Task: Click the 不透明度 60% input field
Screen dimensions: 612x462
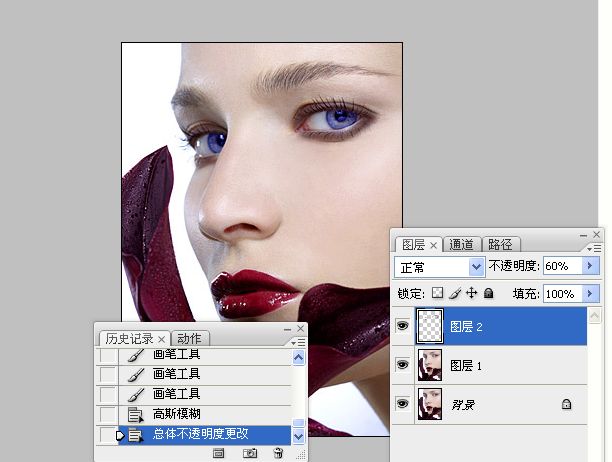Action: coord(563,266)
